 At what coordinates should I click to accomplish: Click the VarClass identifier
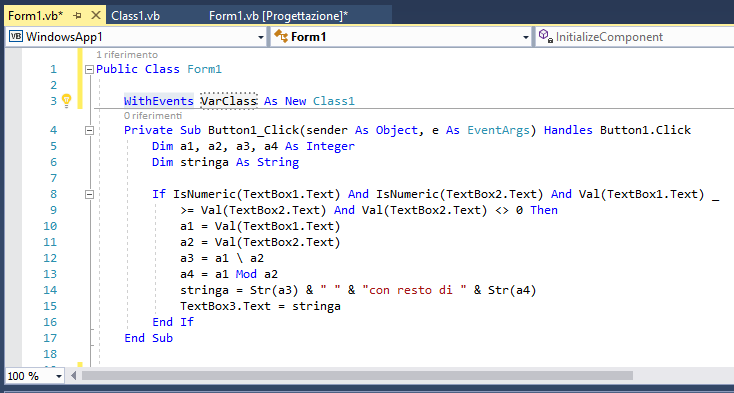229,101
